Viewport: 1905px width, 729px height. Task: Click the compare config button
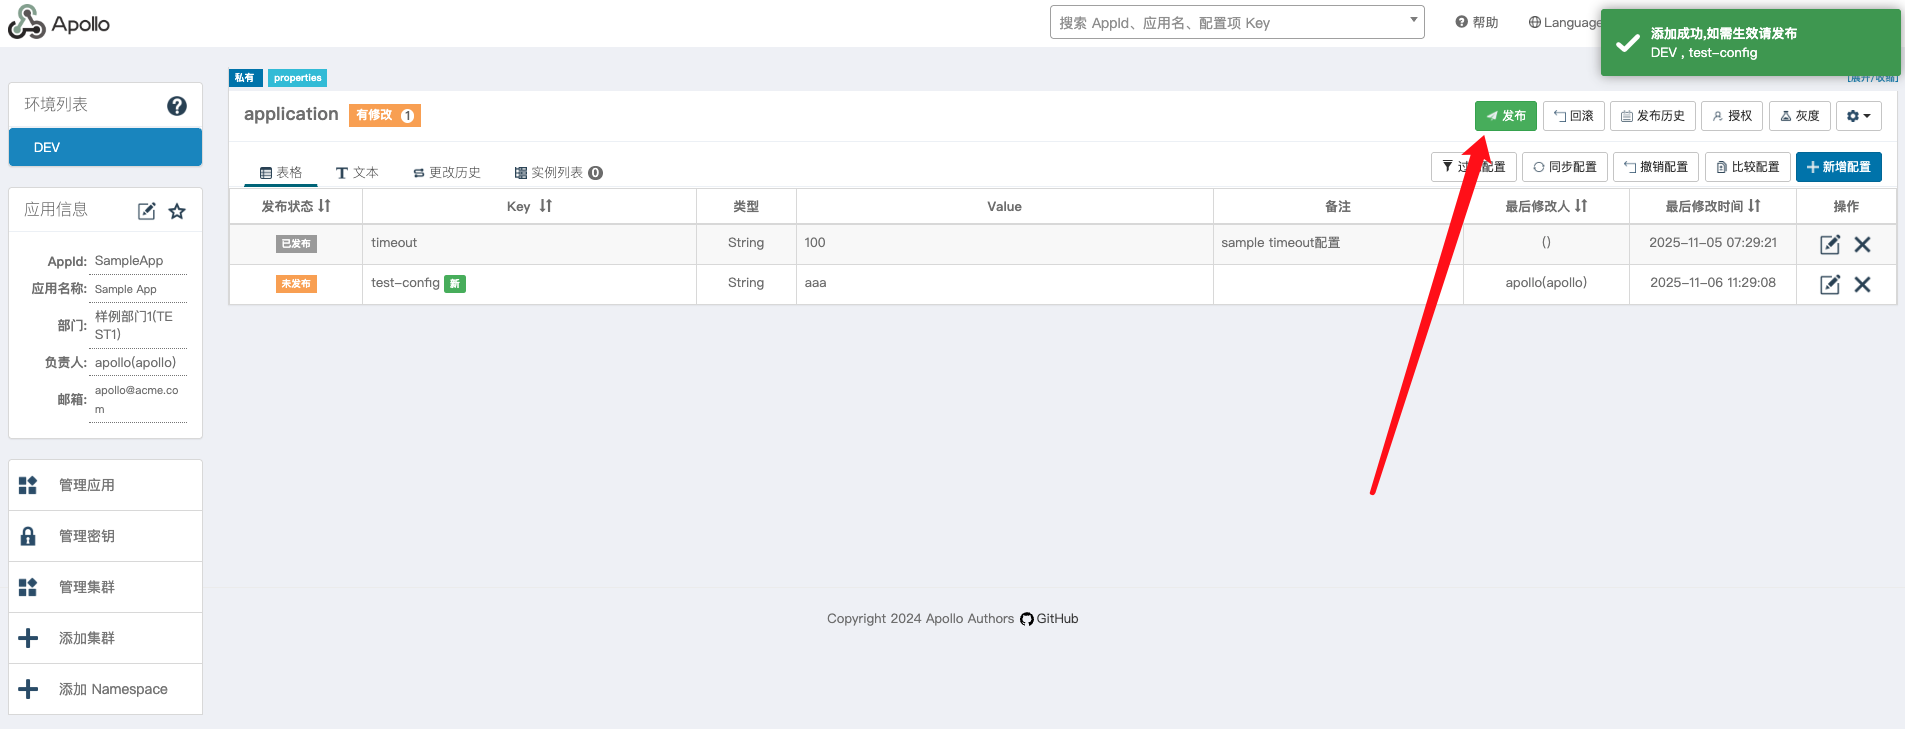pyautogui.click(x=1748, y=167)
